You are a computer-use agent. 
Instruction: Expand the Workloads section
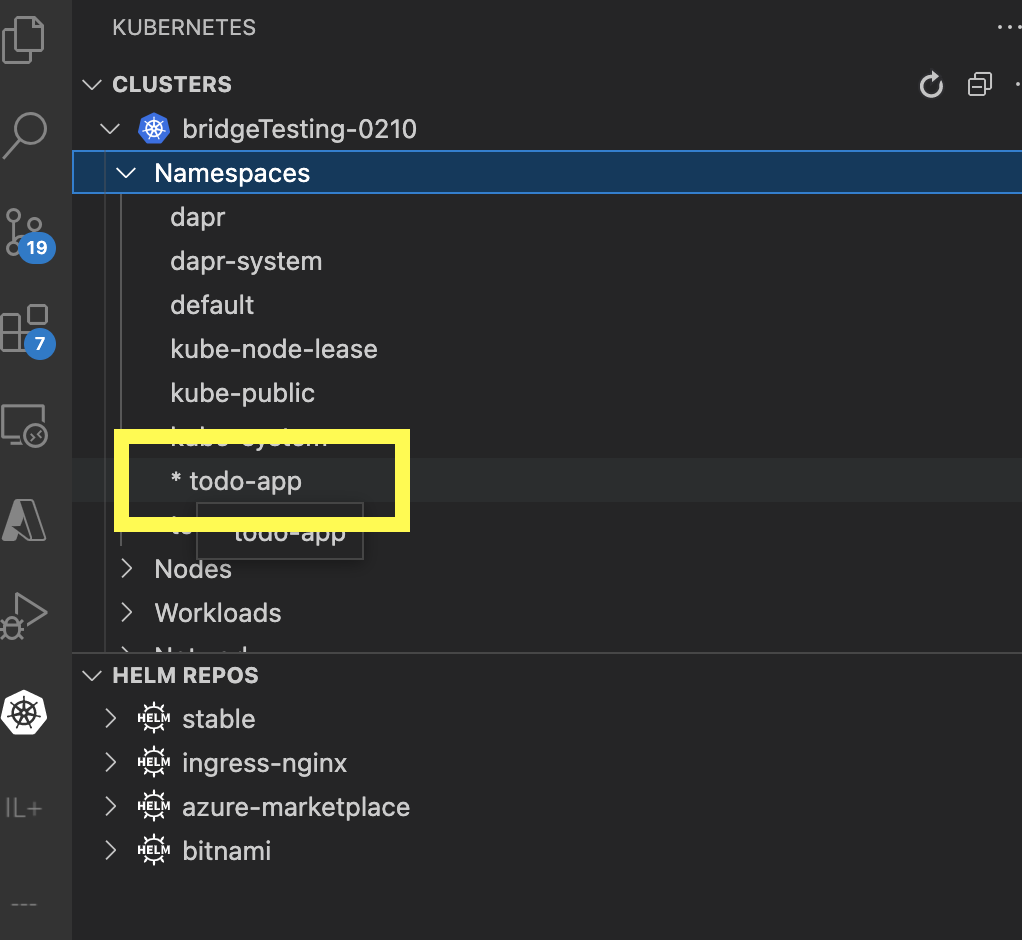pos(126,613)
